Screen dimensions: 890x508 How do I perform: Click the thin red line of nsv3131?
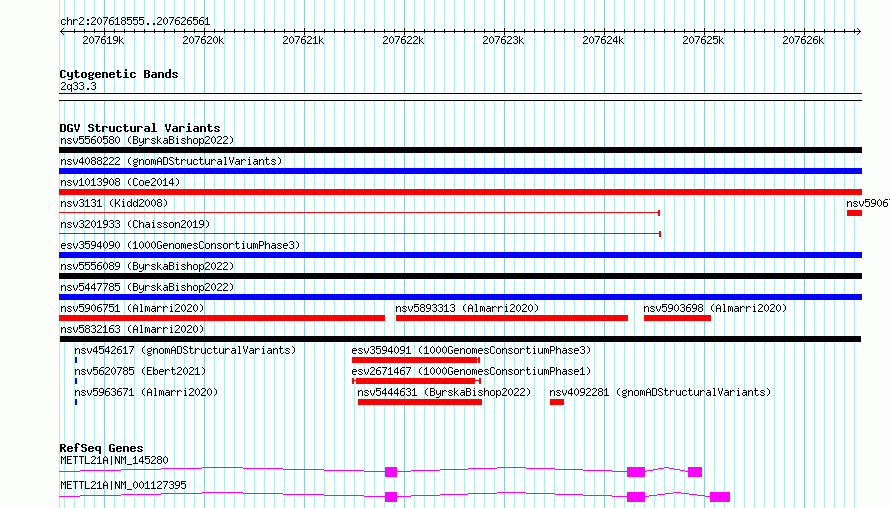(x=359, y=213)
